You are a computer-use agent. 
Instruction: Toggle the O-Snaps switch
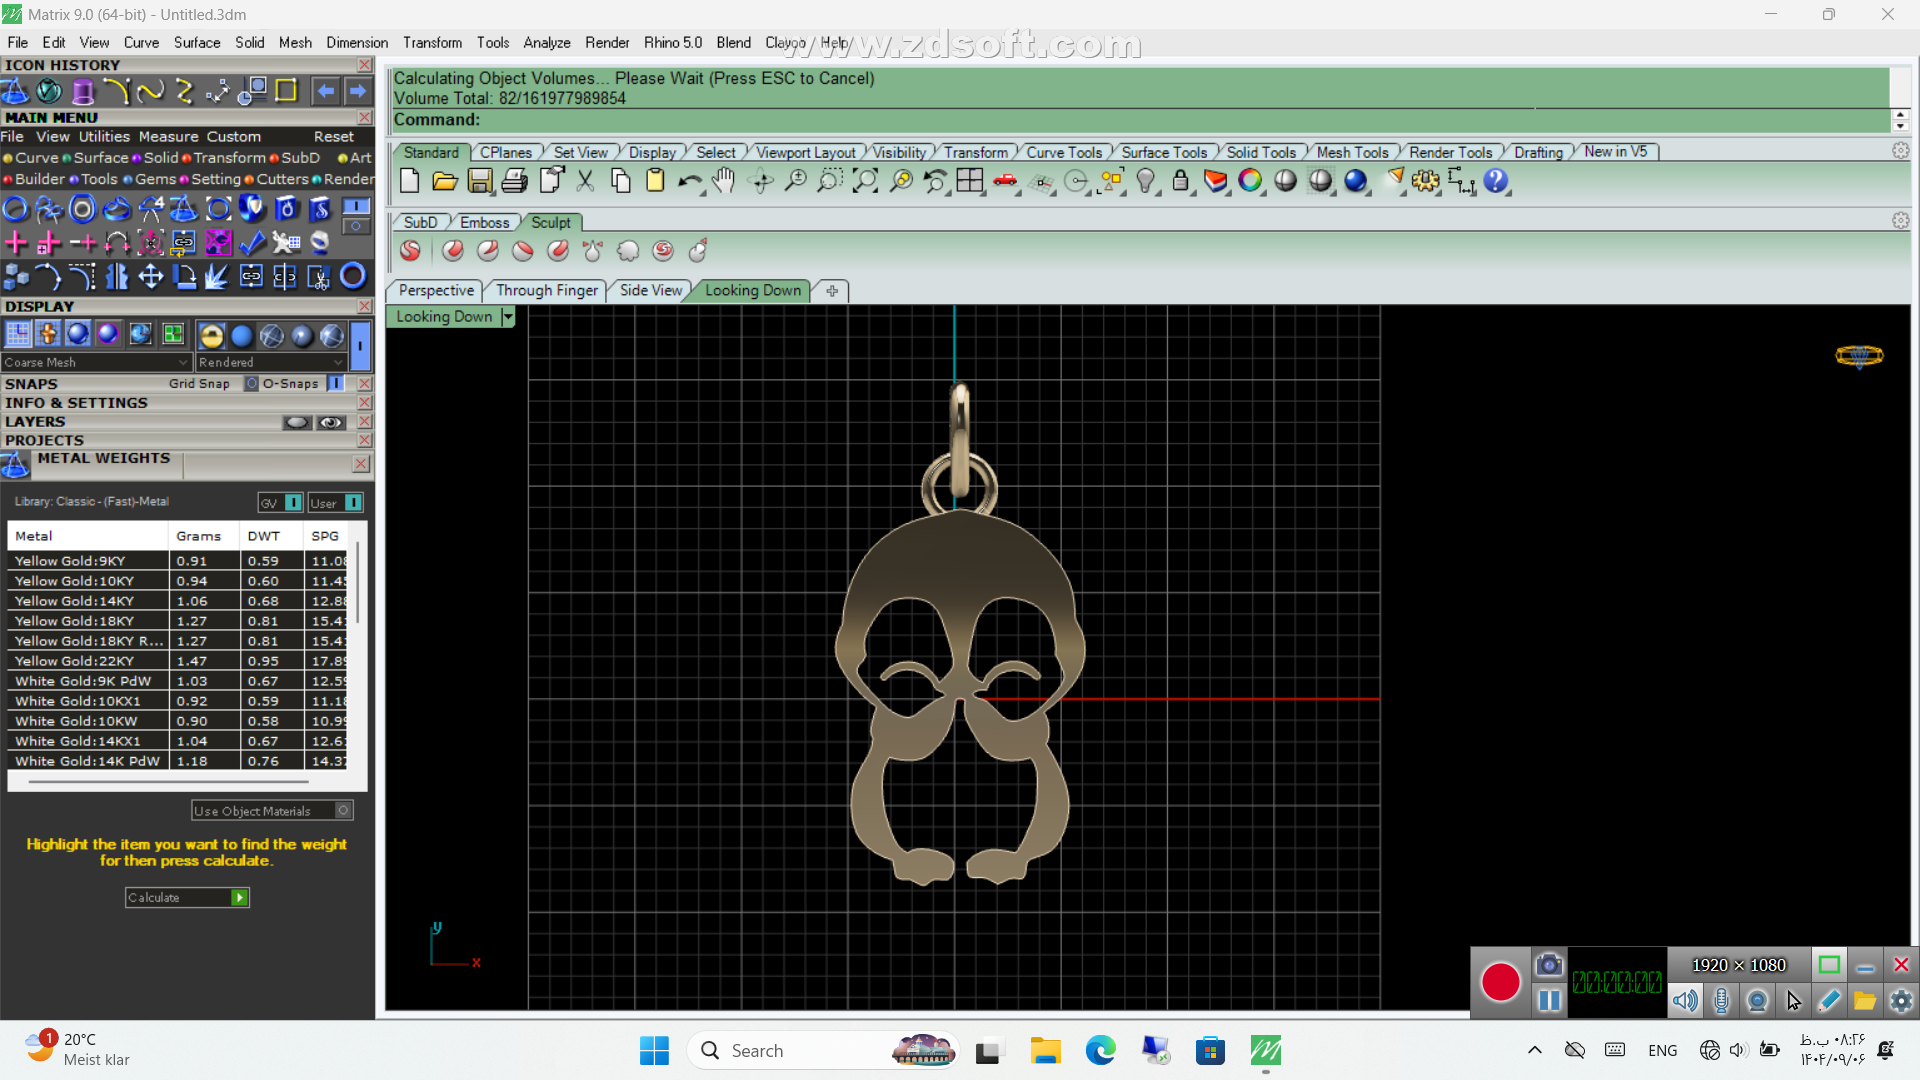pos(336,384)
